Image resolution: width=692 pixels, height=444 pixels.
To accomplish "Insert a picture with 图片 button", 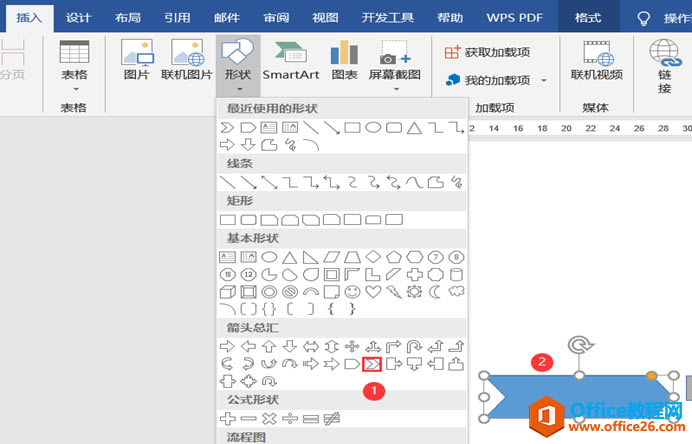I will coord(137,60).
